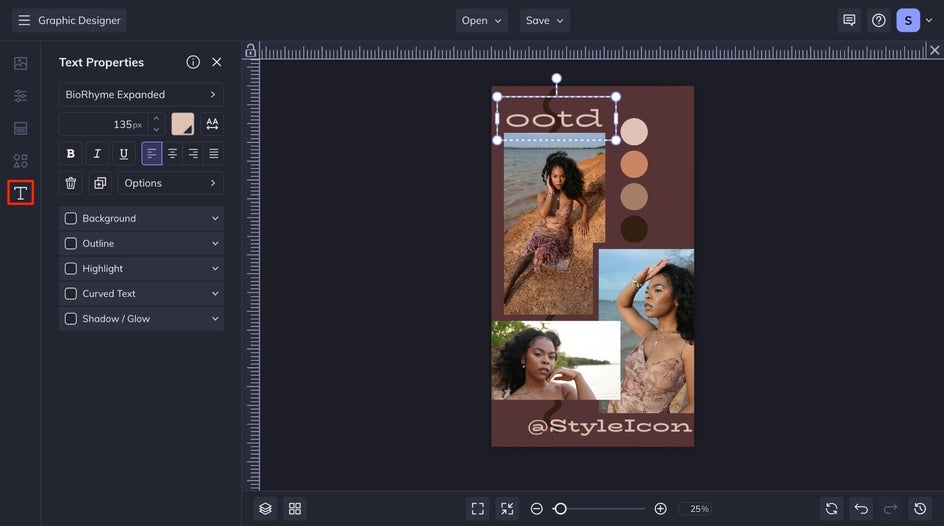This screenshot has height=526, width=944.
Task: Fit canvas to screen
Action: pos(477,509)
